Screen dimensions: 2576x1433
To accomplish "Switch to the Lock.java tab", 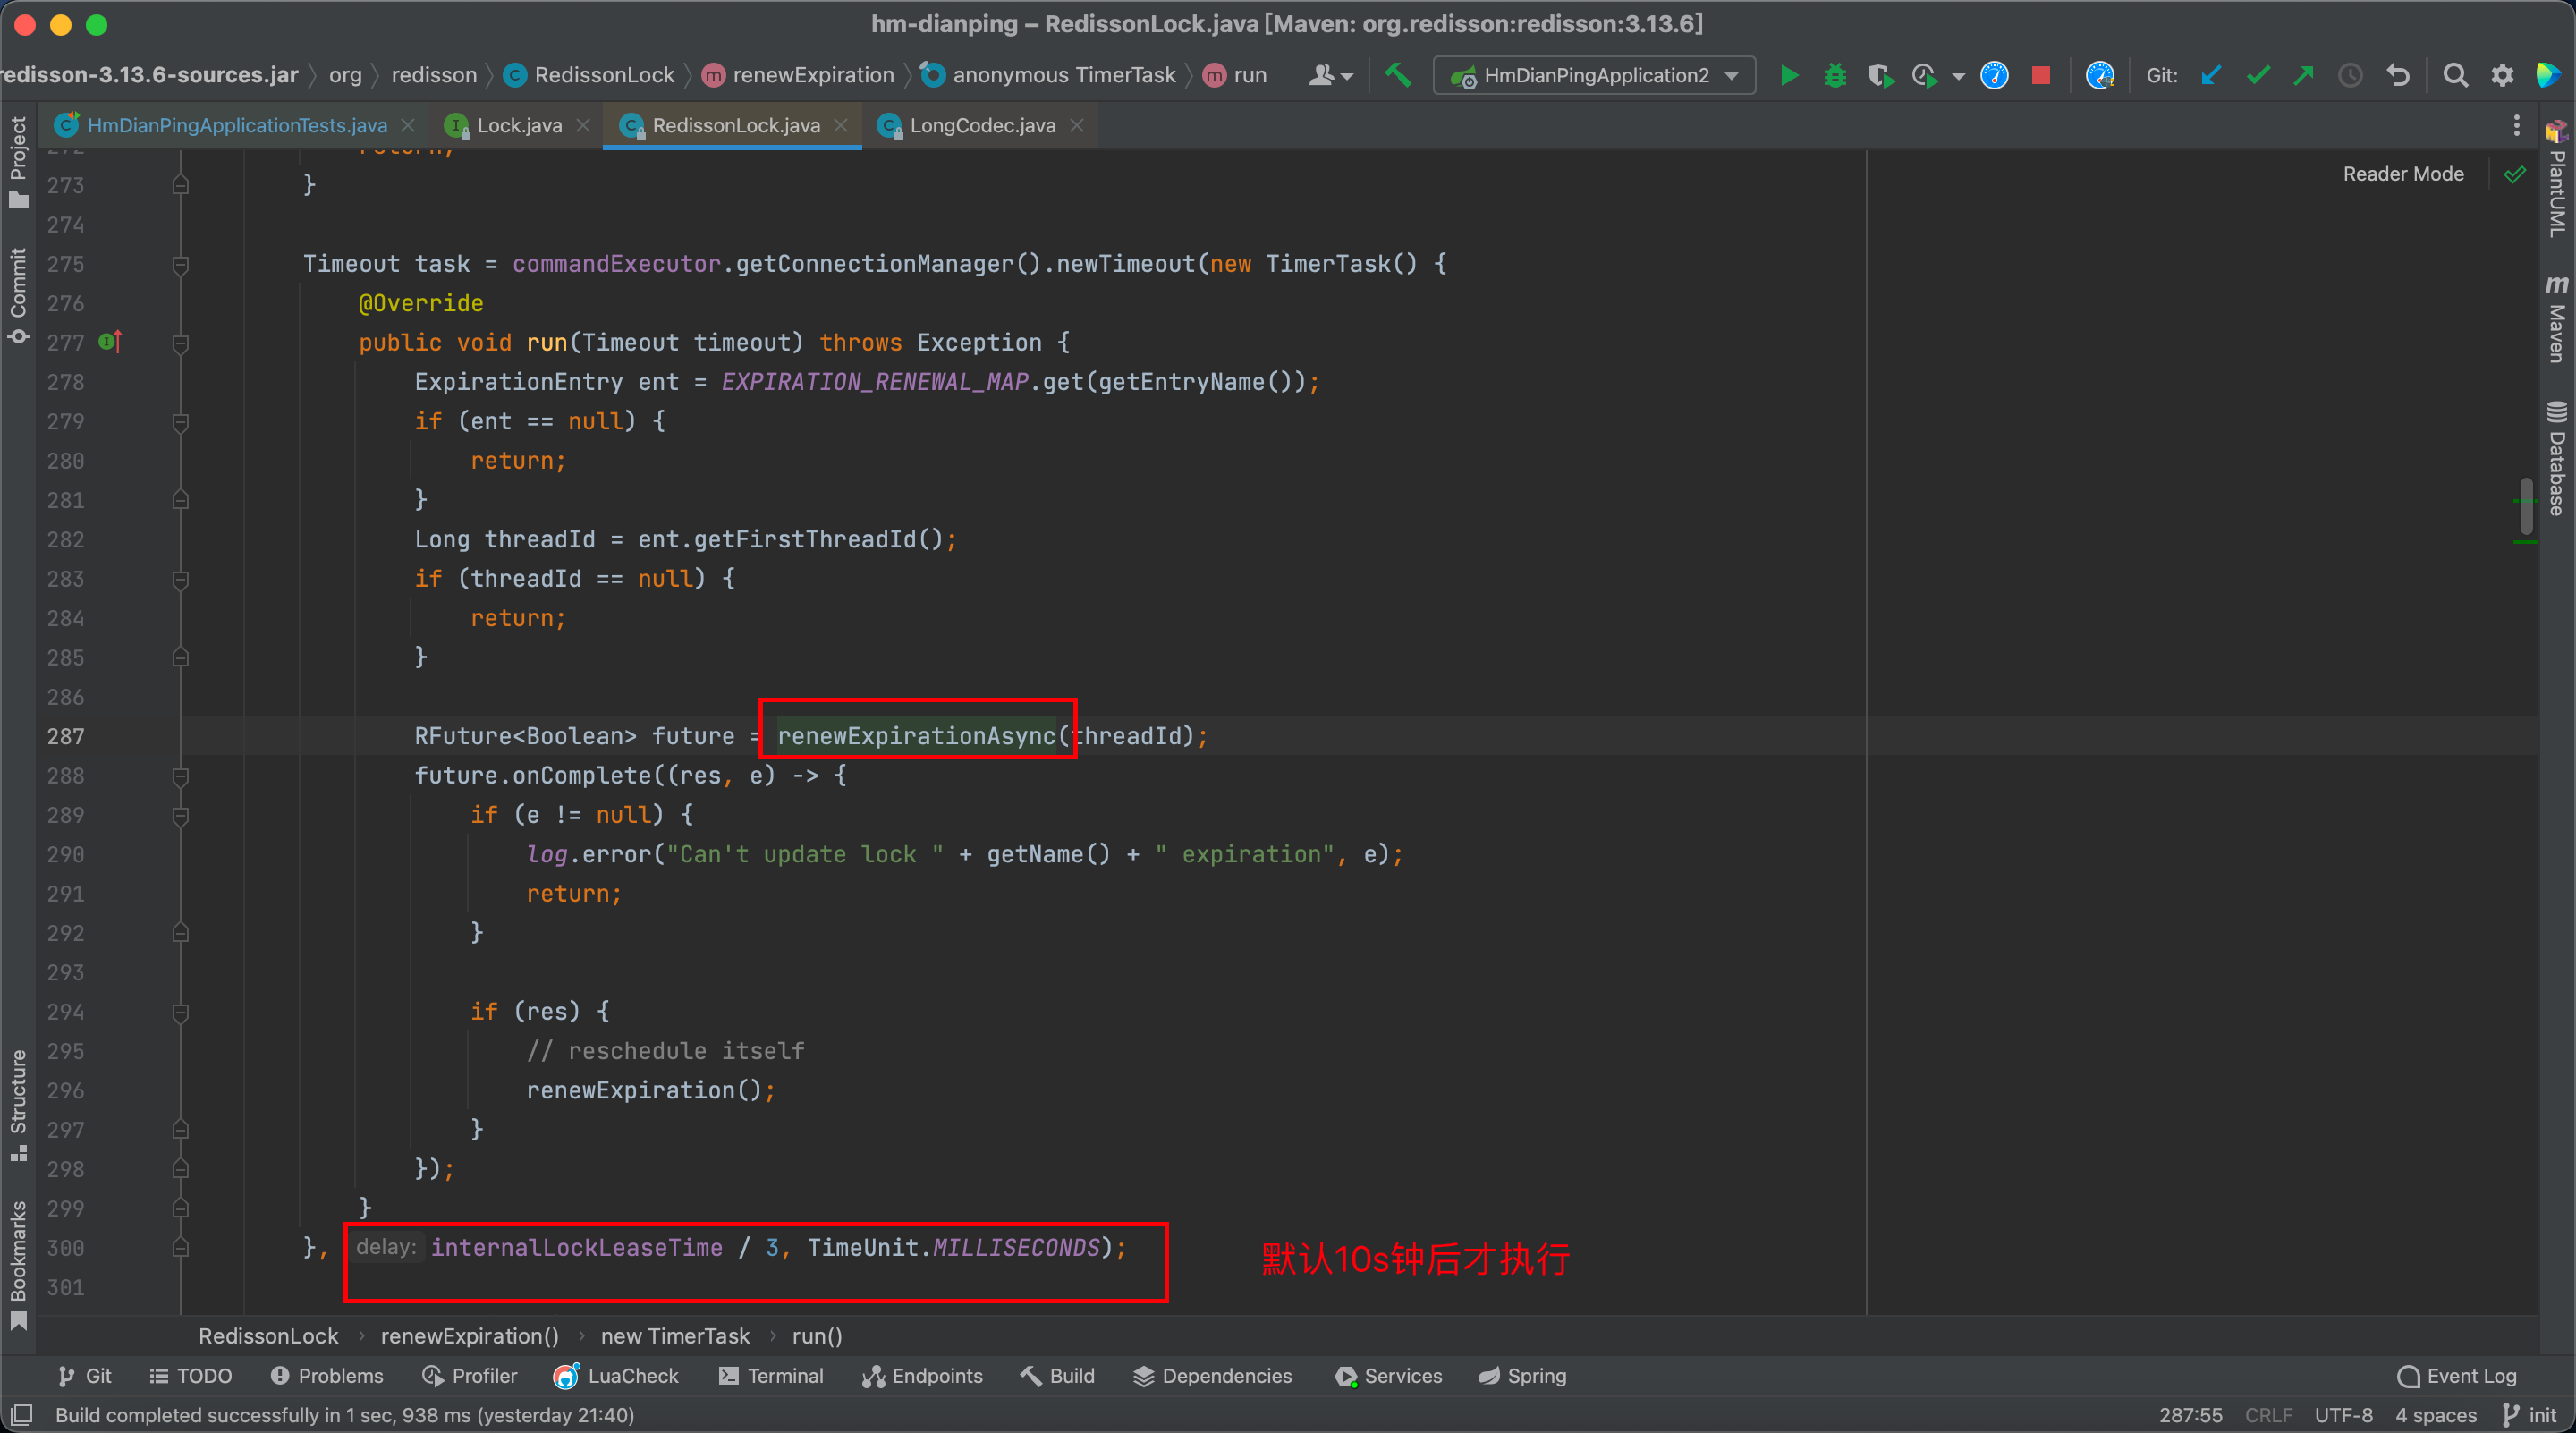I will point(519,125).
